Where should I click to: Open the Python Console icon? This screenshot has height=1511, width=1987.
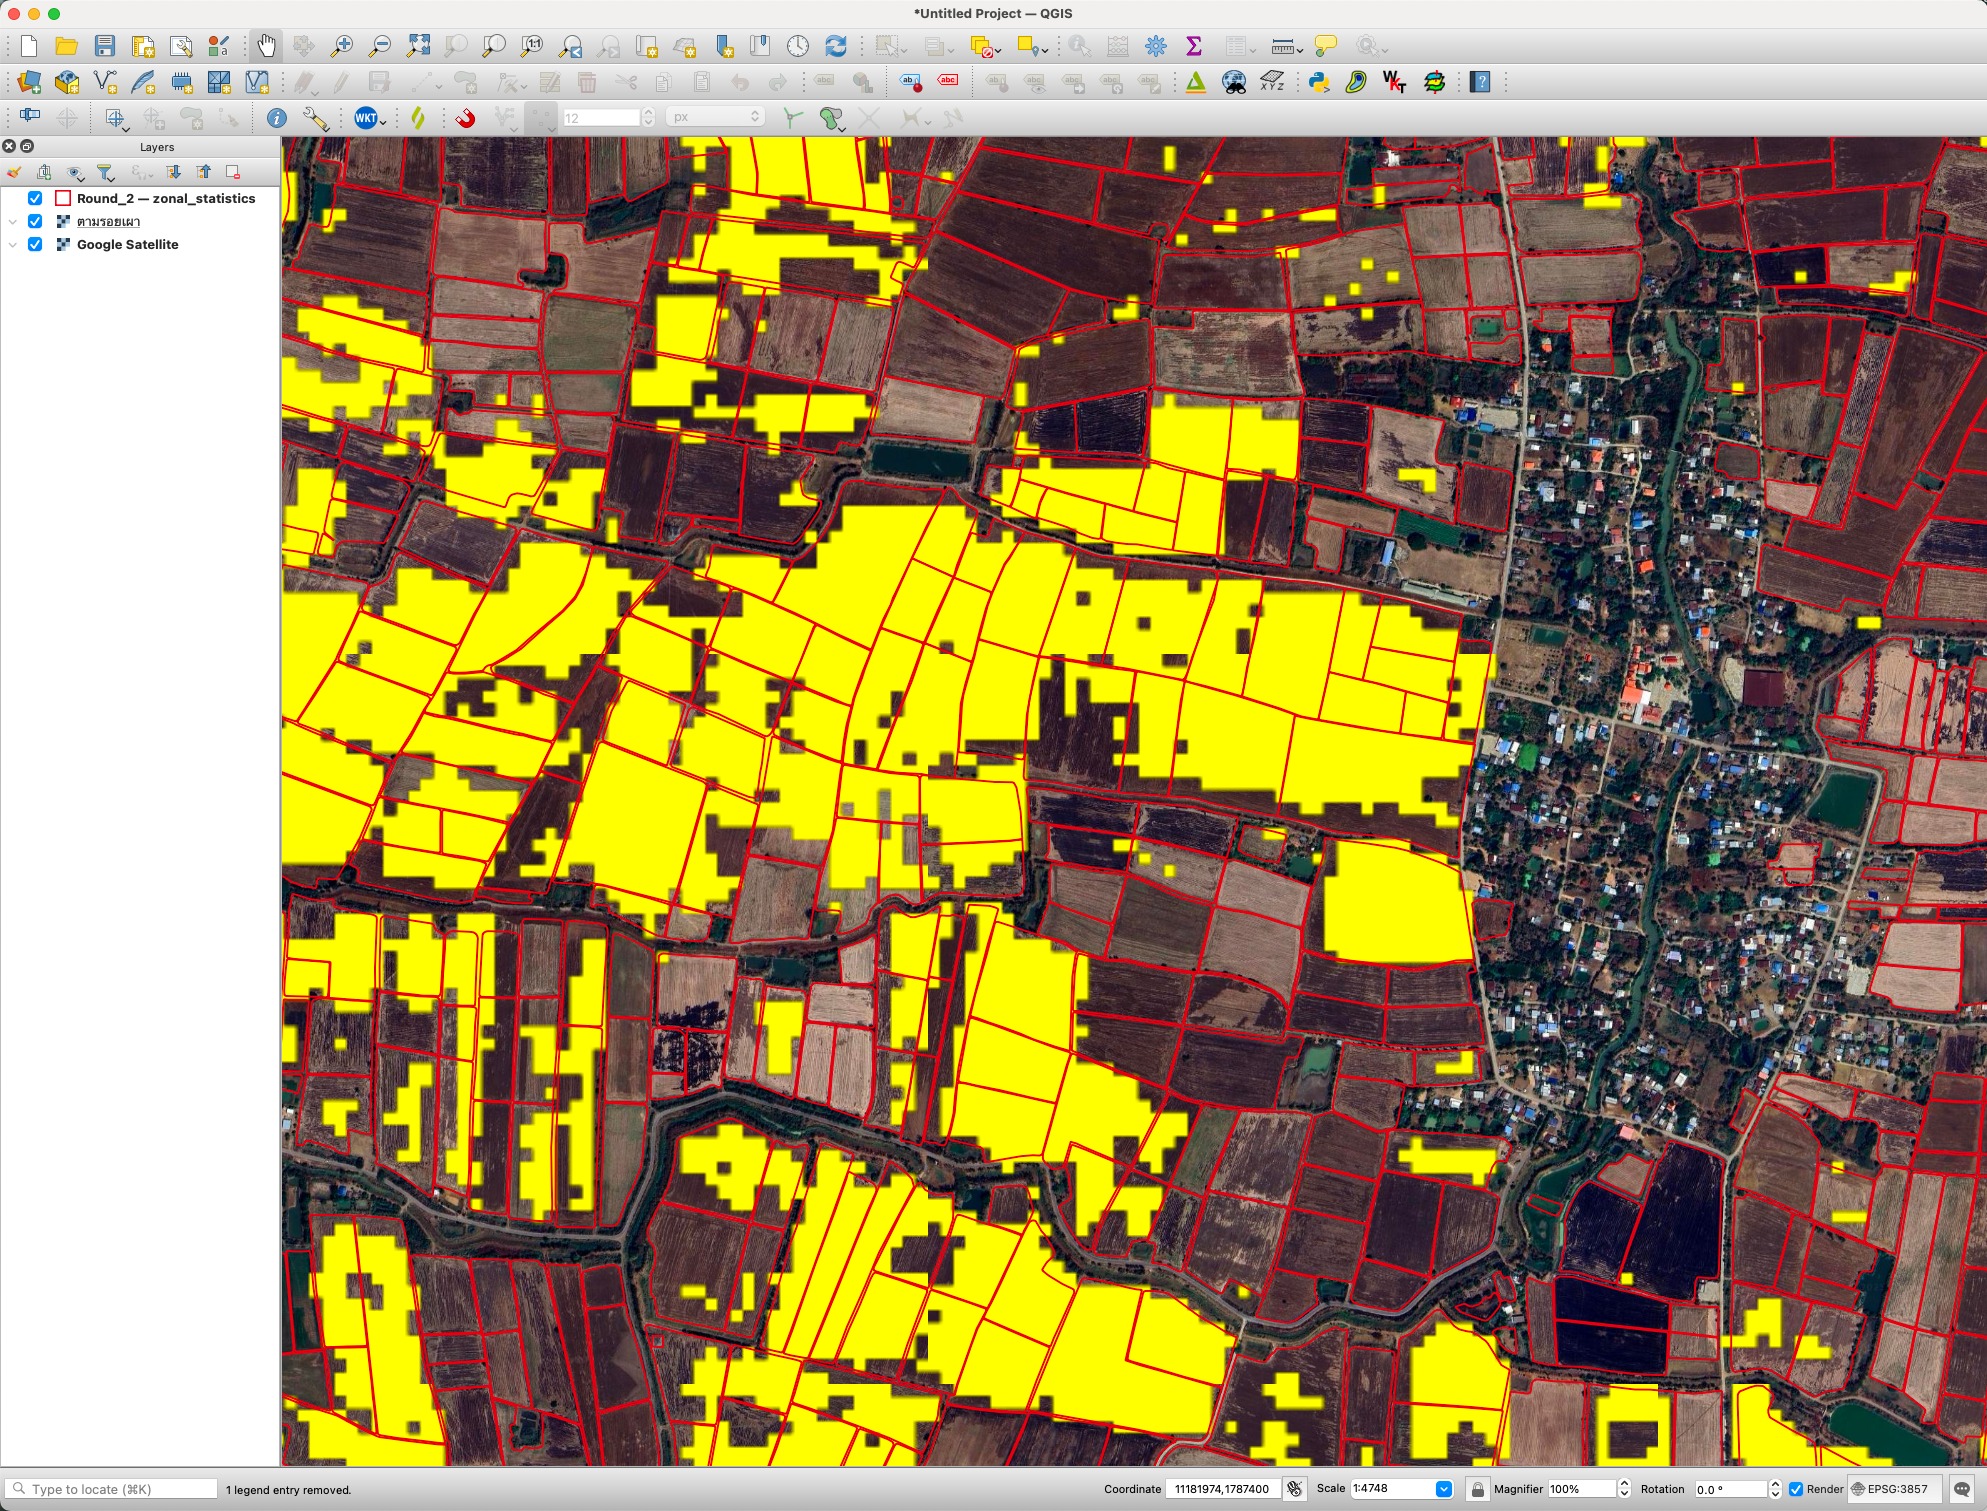point(1319,82)
